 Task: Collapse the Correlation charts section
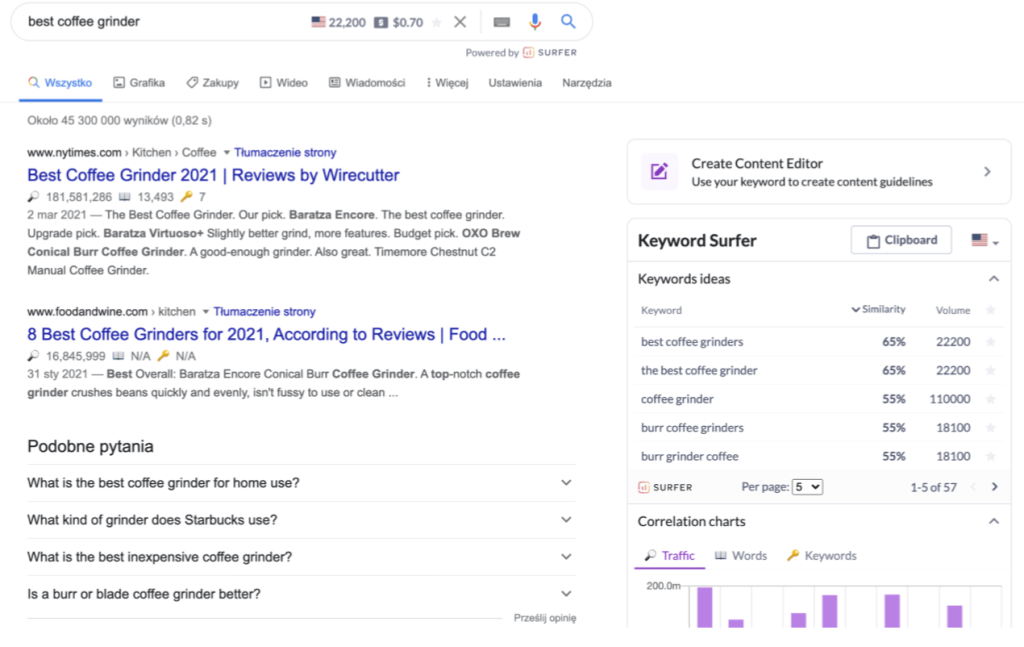coord(993,521)
